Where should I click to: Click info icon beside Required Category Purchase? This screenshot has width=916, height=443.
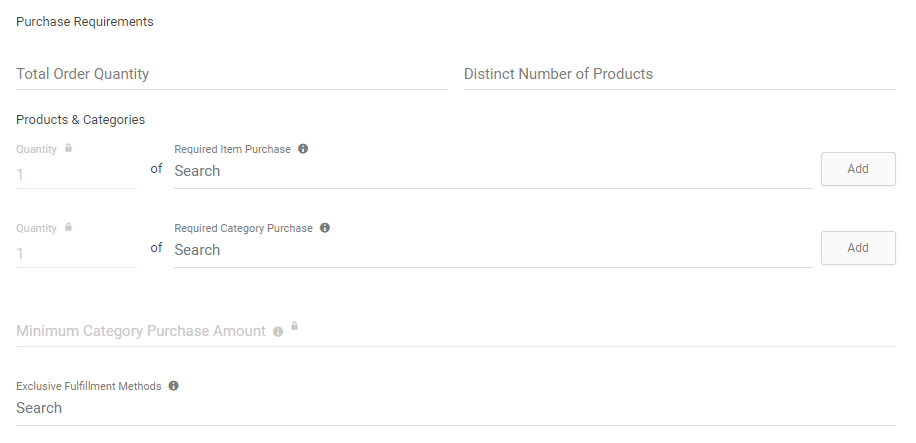click(x=325, y=227)
